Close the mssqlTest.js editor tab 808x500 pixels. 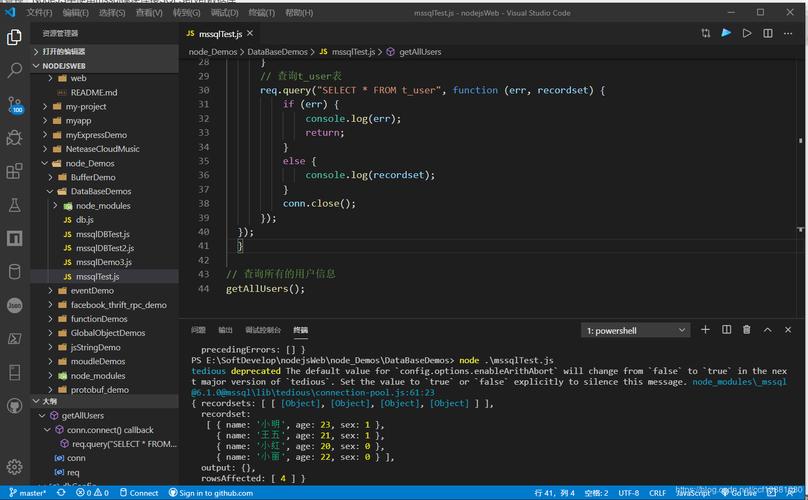pyautogui.click(x=250, y=34)
